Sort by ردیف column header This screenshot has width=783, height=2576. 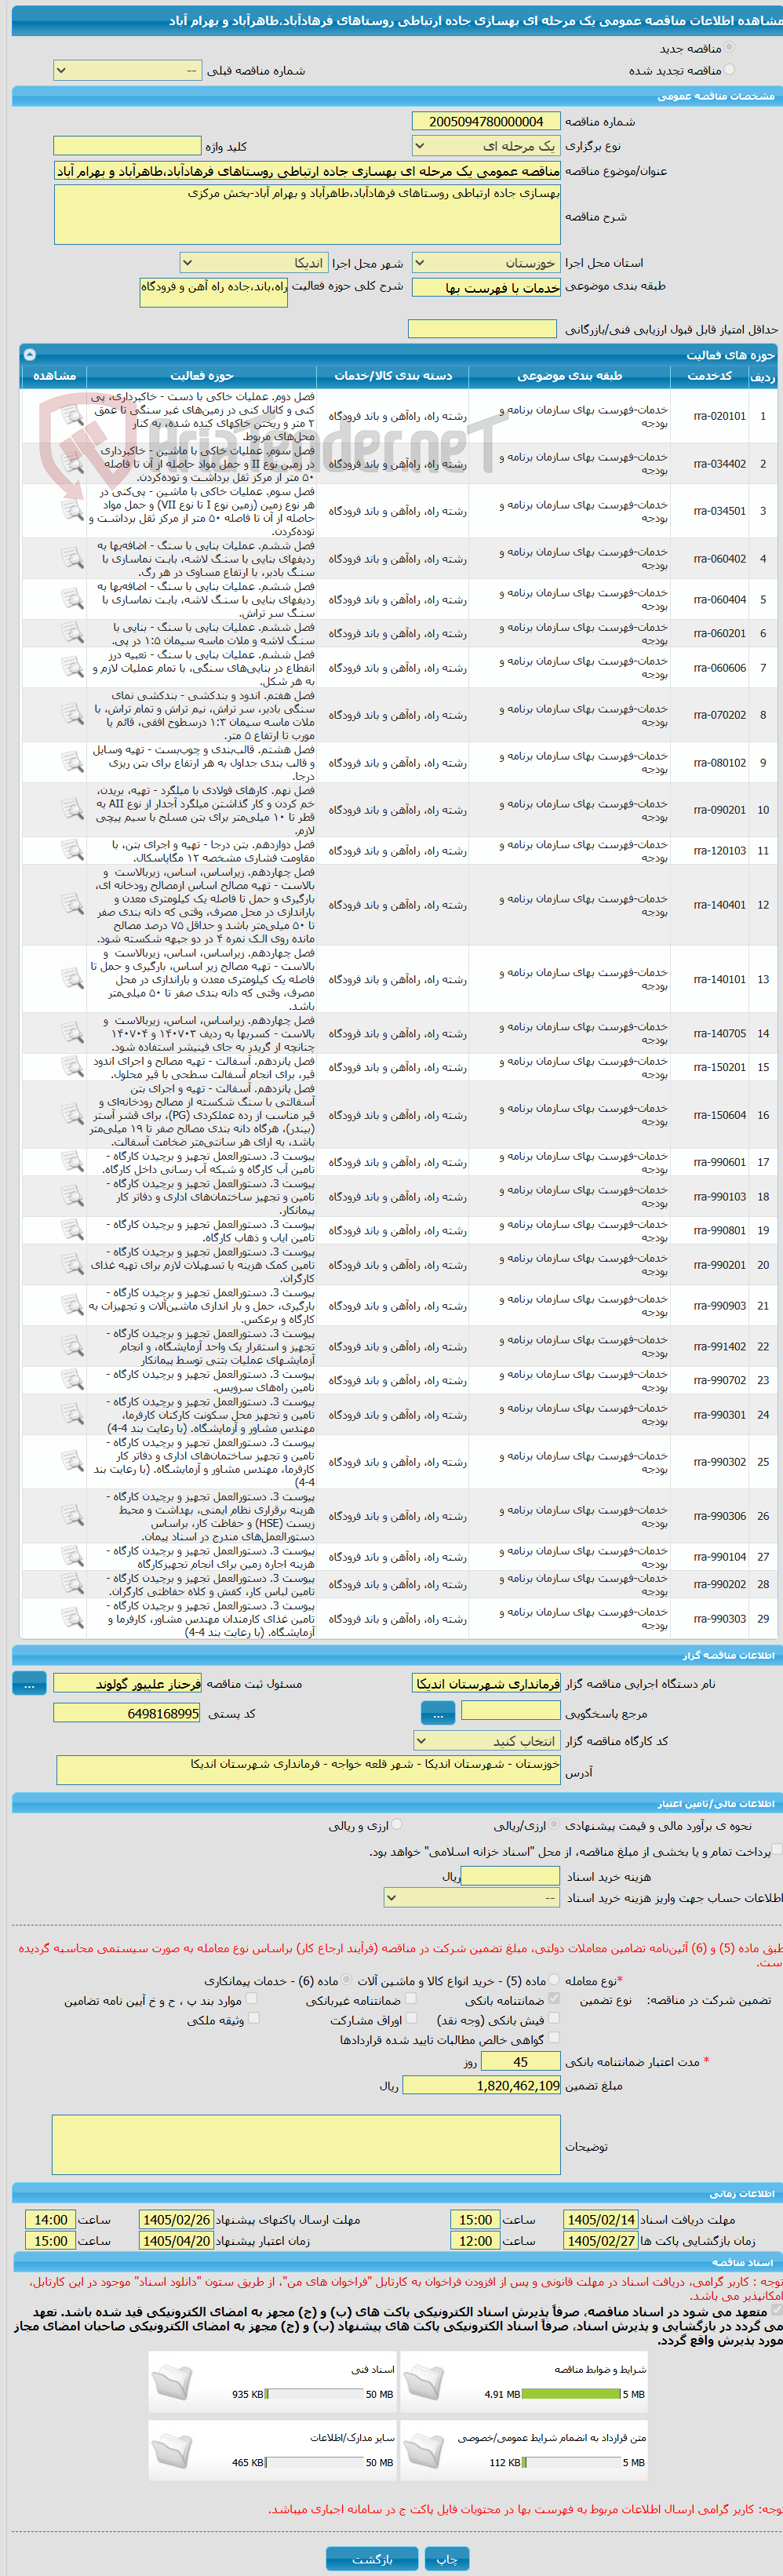pos(763,376)
